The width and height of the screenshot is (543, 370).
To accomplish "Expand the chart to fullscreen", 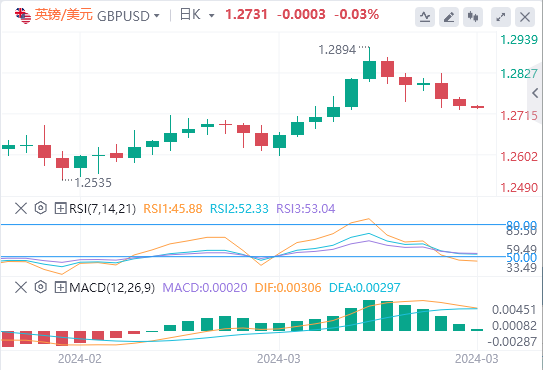I will tap(501, 17).
